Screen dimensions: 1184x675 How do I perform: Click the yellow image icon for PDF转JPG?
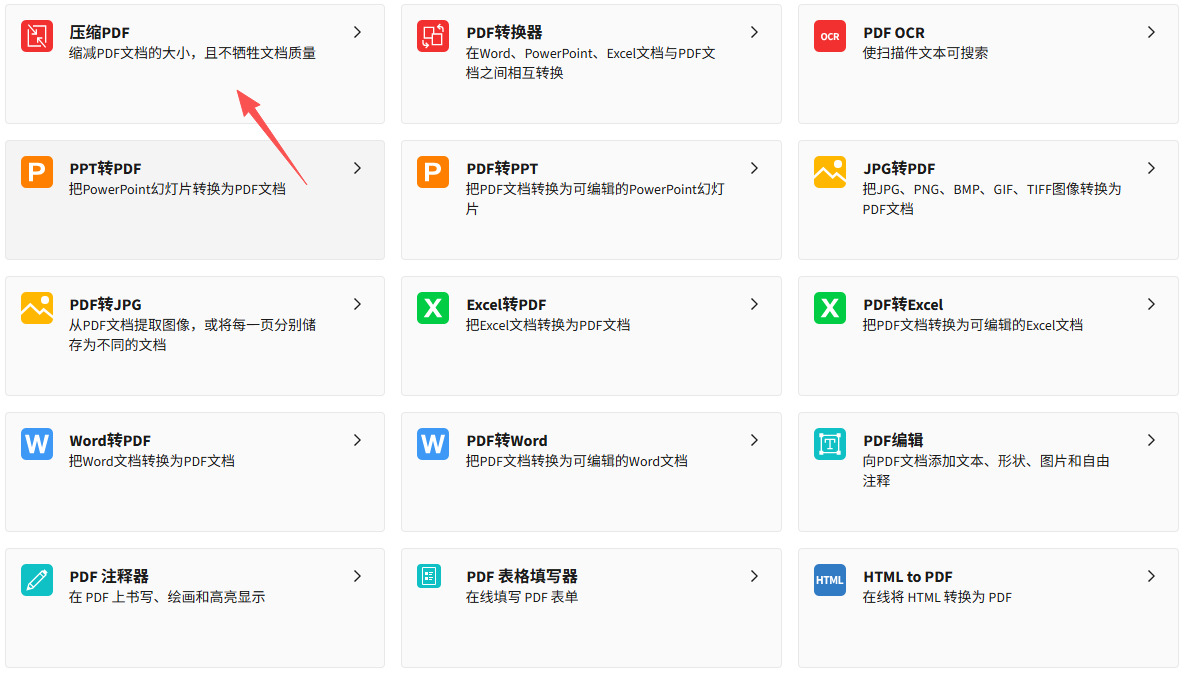coord(36,308)
